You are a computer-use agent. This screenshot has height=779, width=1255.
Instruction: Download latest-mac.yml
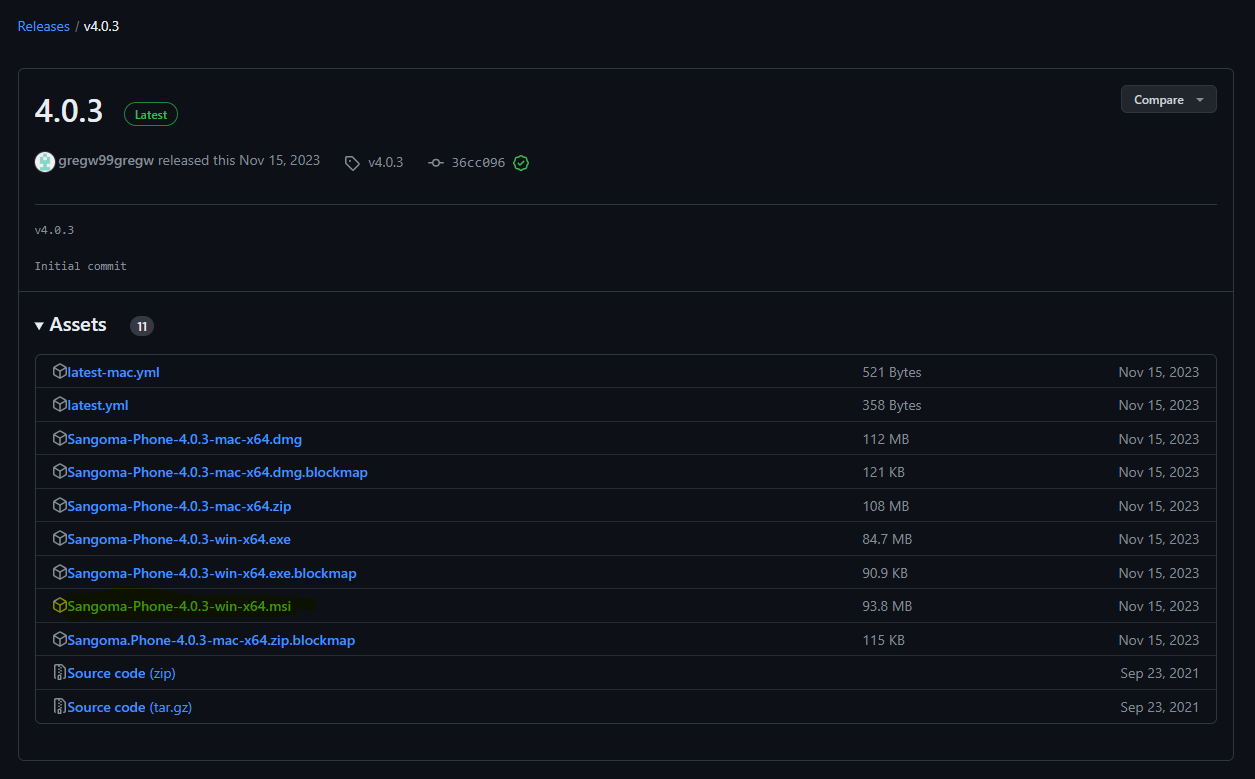click(113, 372)
